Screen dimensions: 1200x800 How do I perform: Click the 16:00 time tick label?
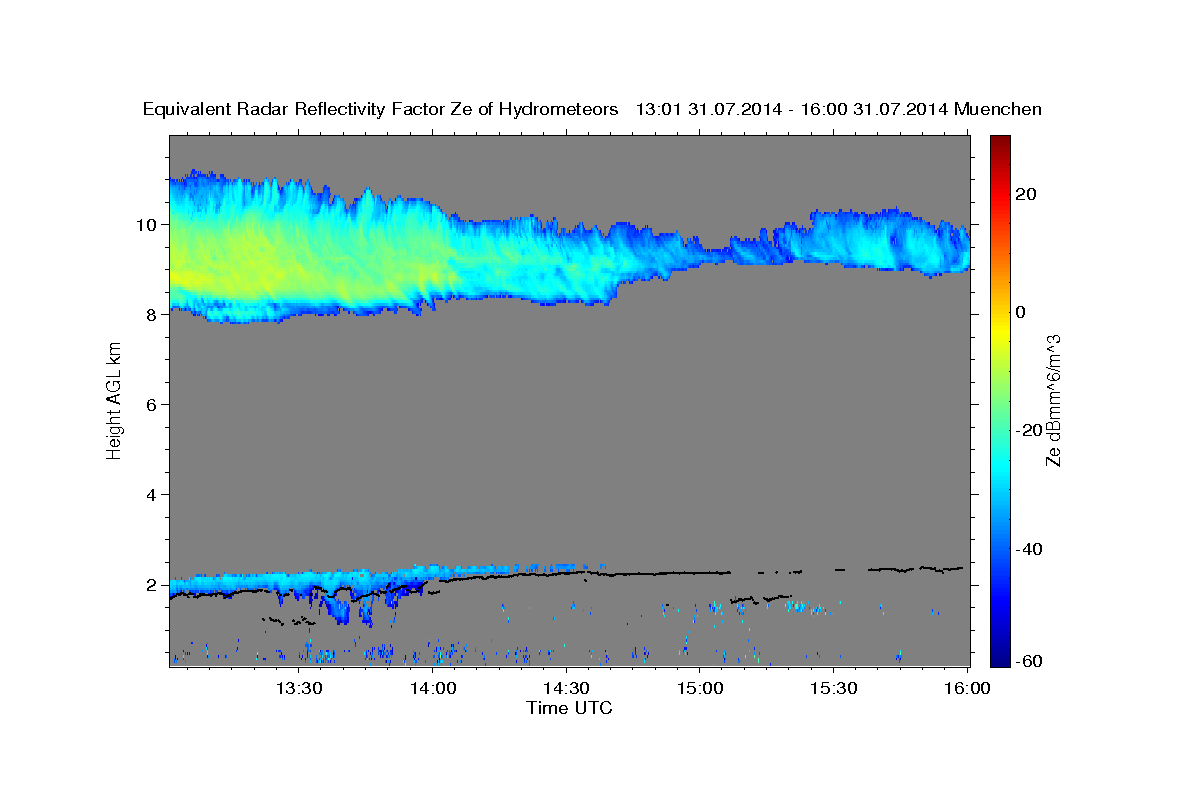click(966, 688)
